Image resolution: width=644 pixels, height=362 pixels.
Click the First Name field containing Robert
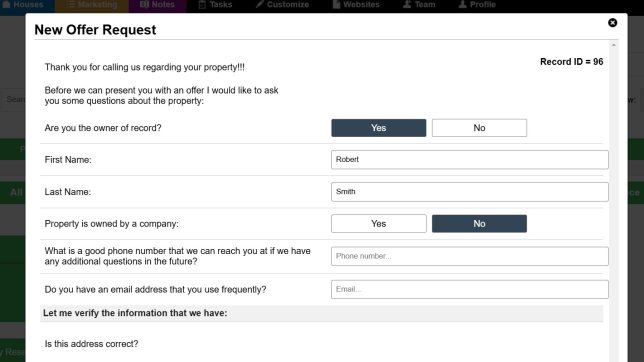(469, 159)
